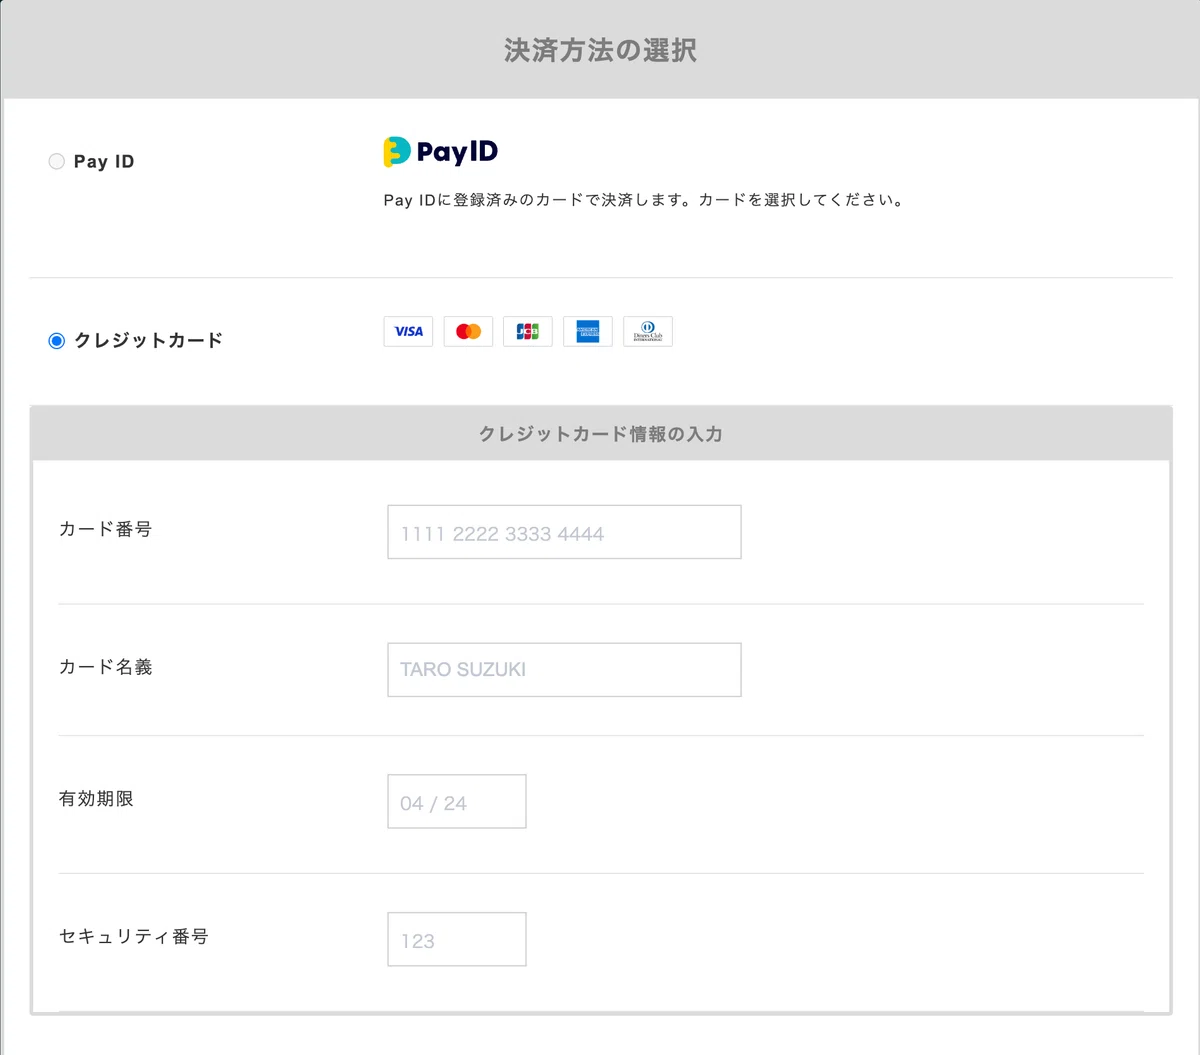This screenshot has height=1055, width=1200.
Task: Click the Pay ID description text
Action: [x=644, y=200]
